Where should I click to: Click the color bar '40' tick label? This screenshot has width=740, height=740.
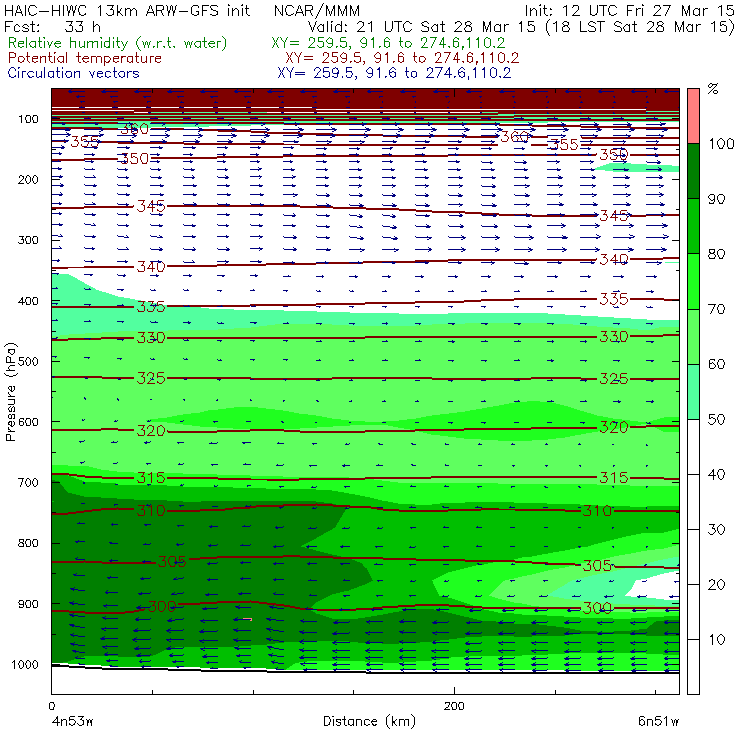pyautogui.click(x=716, y=474)
